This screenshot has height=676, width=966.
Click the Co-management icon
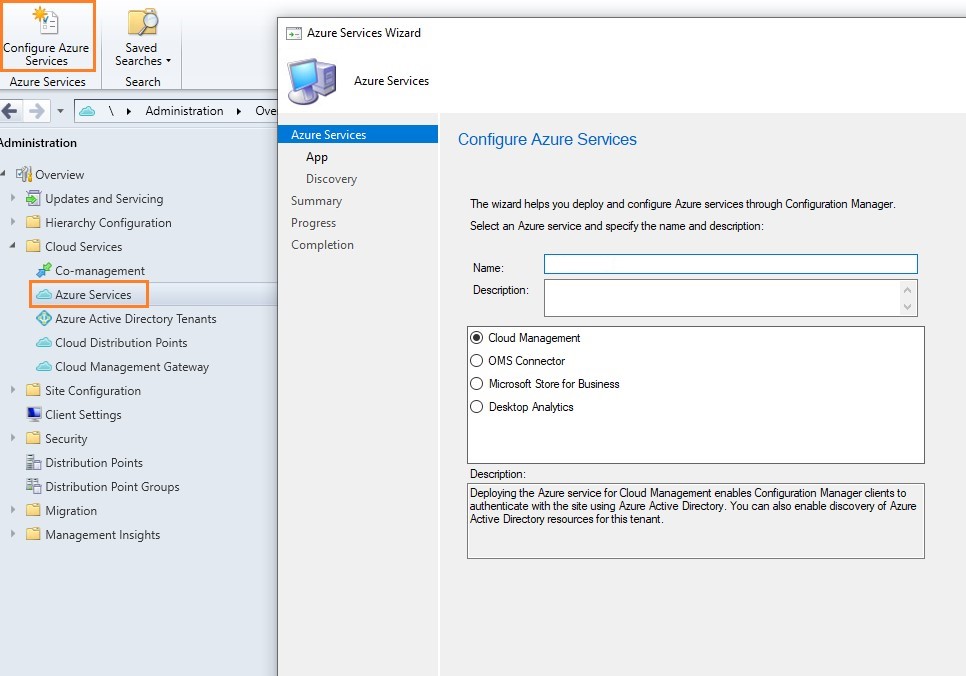click(x=44, y=270)
